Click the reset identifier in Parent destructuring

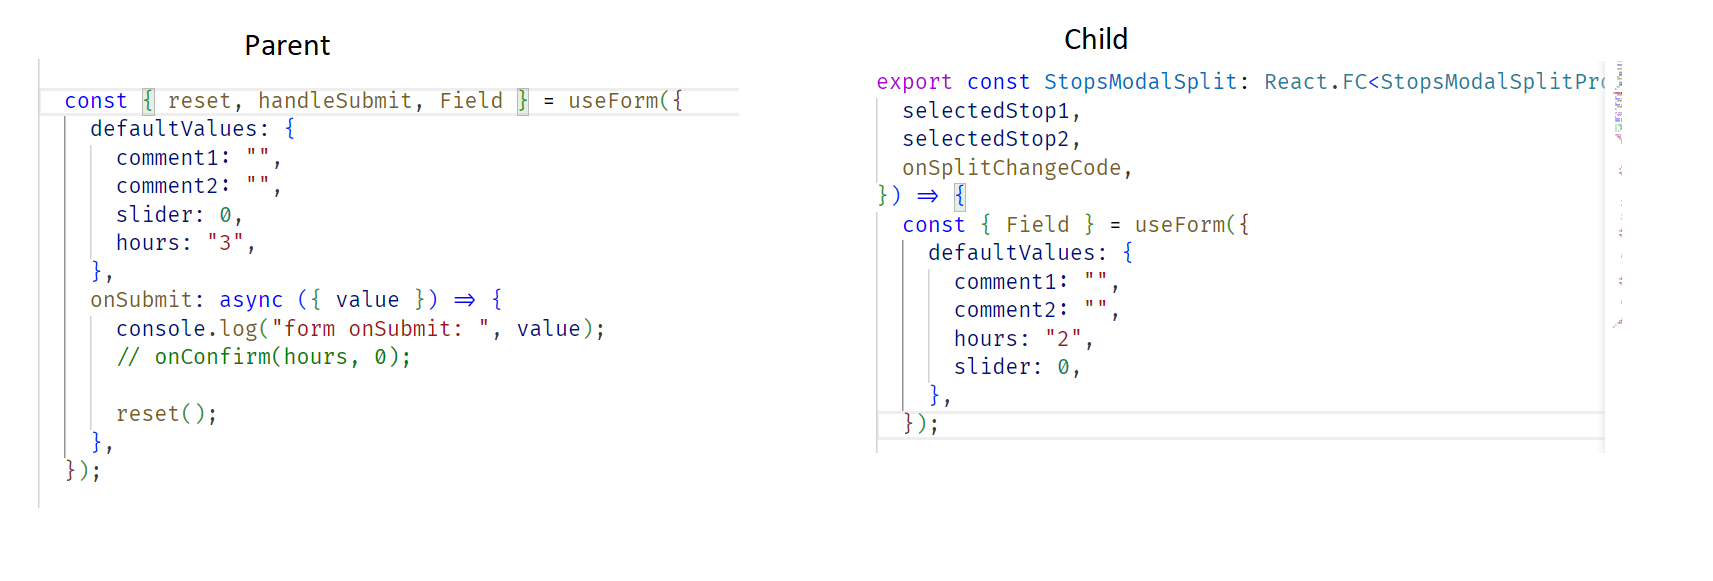click(x=199, y=101)
